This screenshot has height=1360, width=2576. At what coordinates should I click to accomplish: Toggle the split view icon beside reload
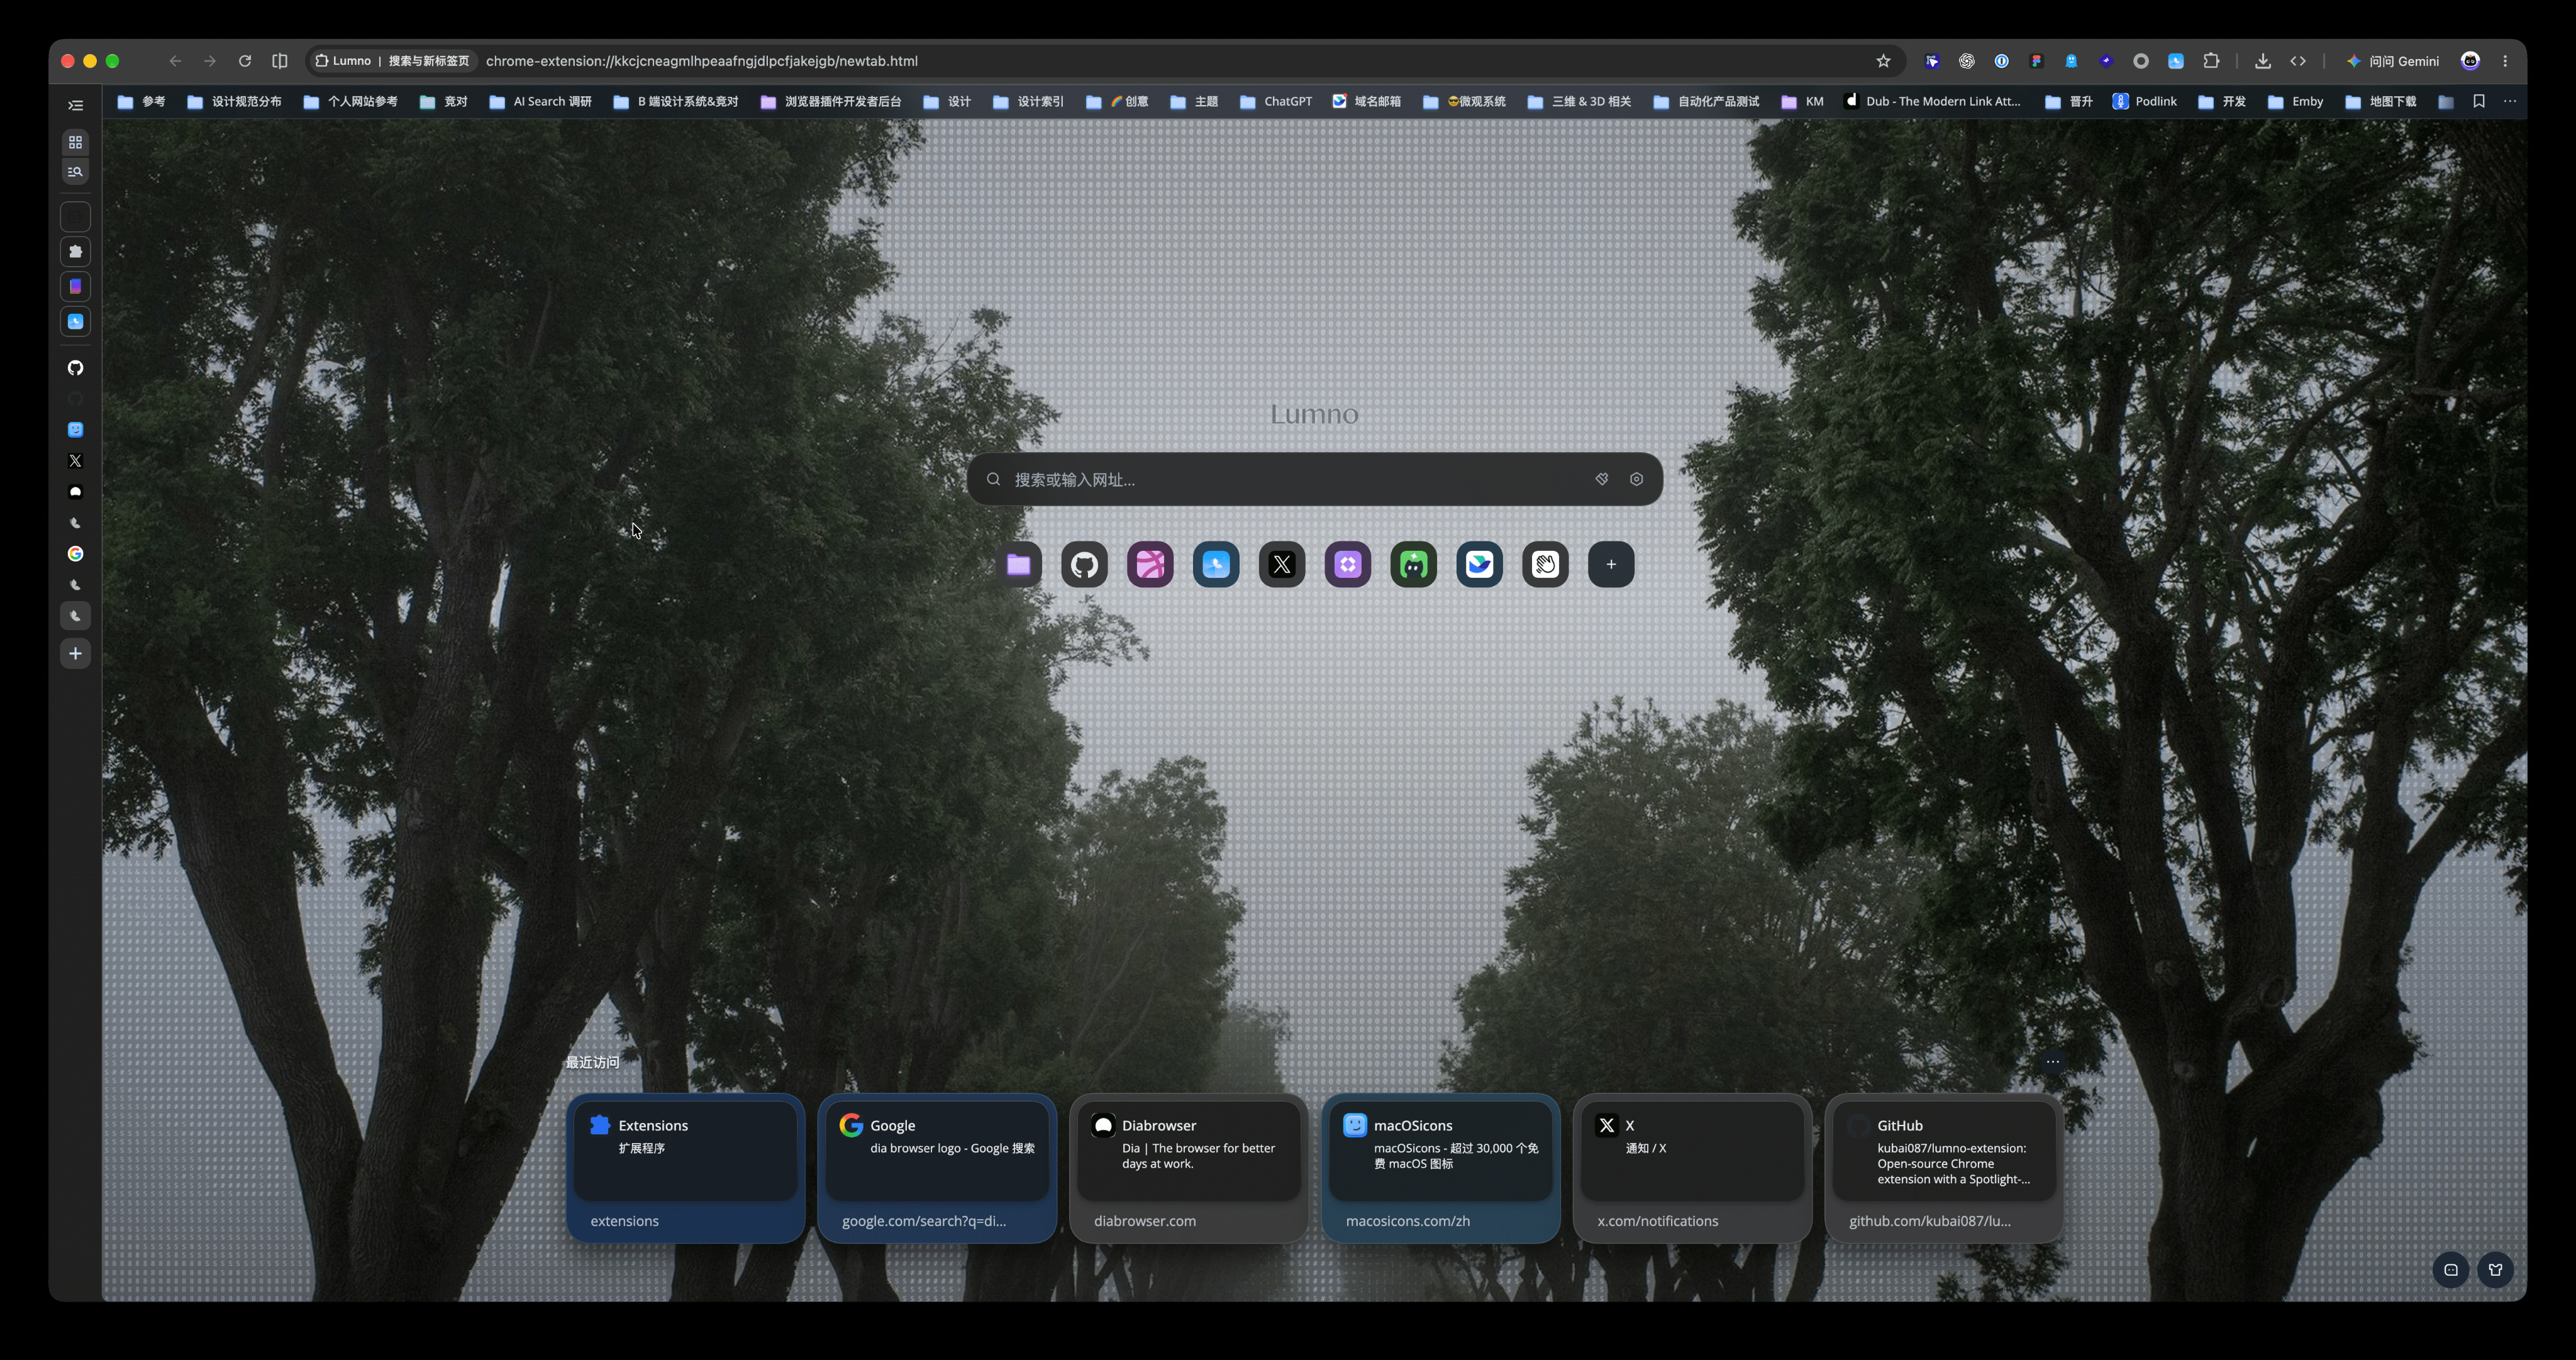click(x=280, y=61)
